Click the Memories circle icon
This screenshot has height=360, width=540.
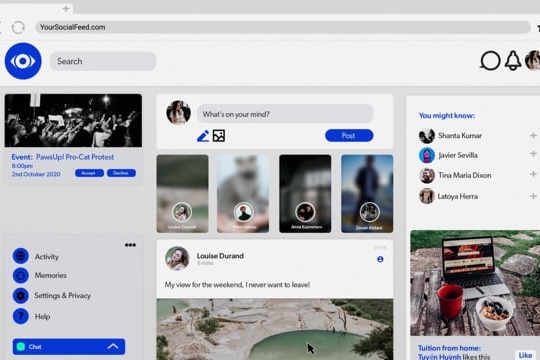[21, 275]
